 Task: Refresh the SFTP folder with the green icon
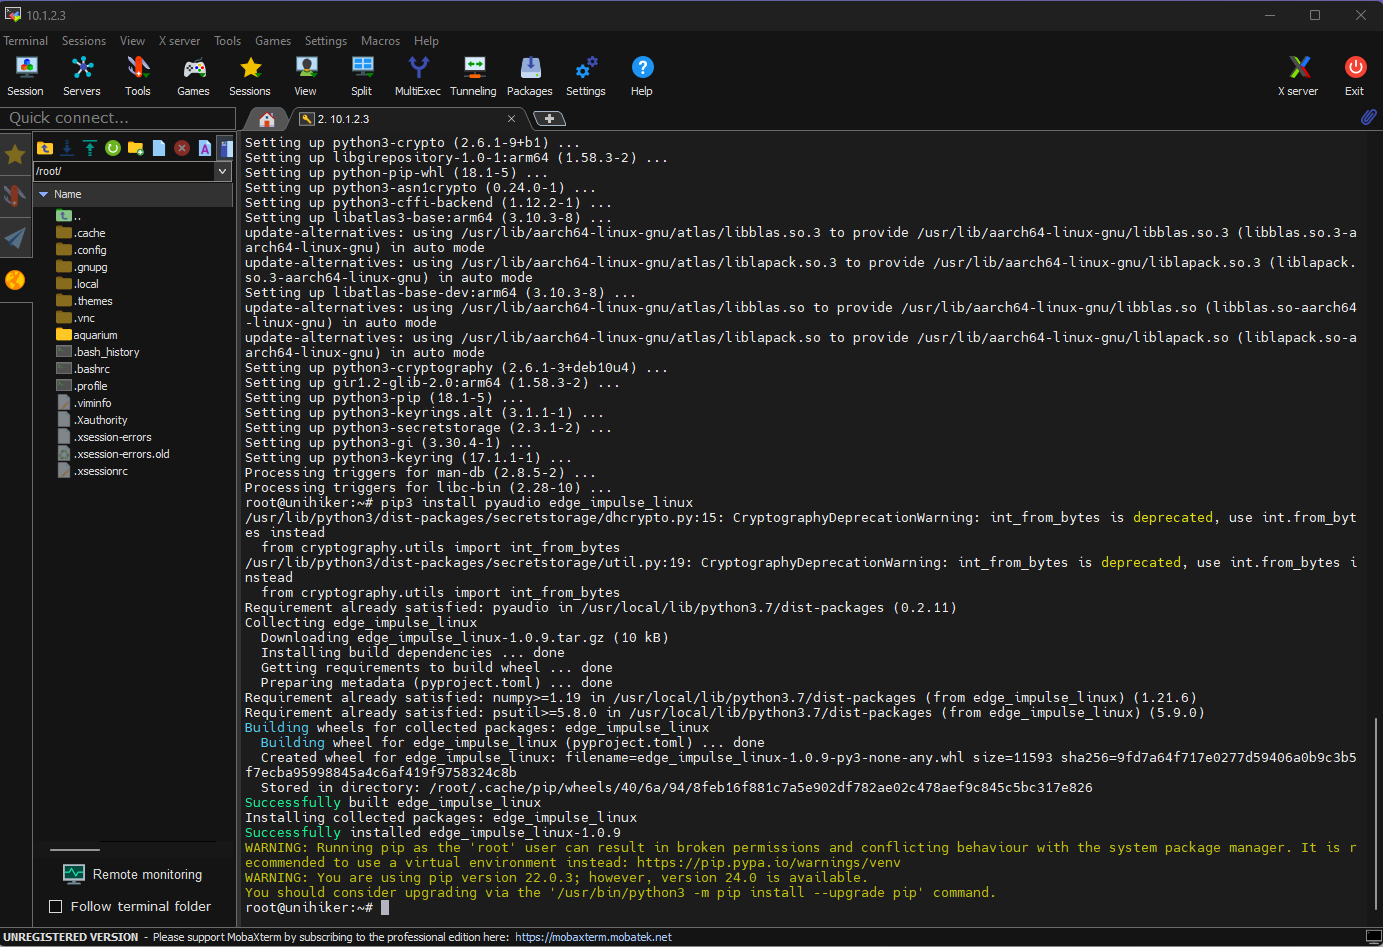(x=113, y=148)
